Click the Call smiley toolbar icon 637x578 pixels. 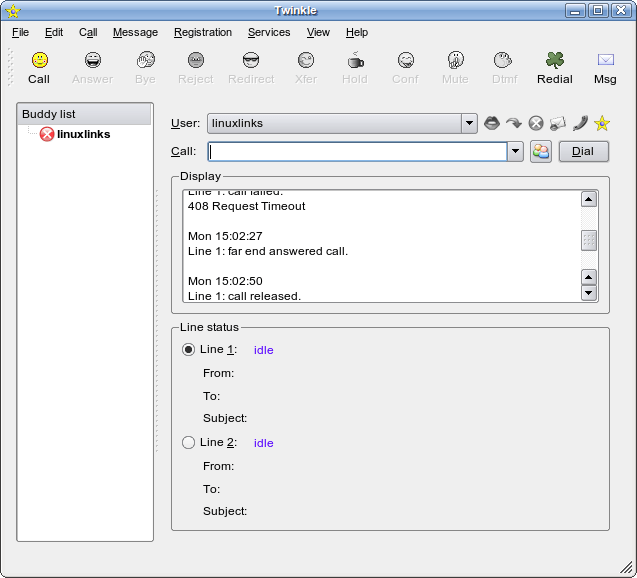coord(40,60)
